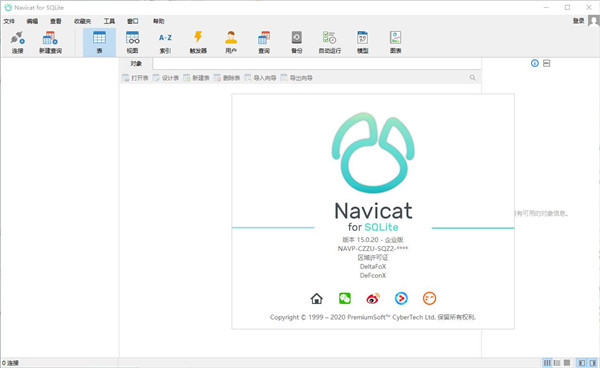600x368 pixels.
Task: Launch 导出向导 (Export Wizard)
Action: pos(297,78)
